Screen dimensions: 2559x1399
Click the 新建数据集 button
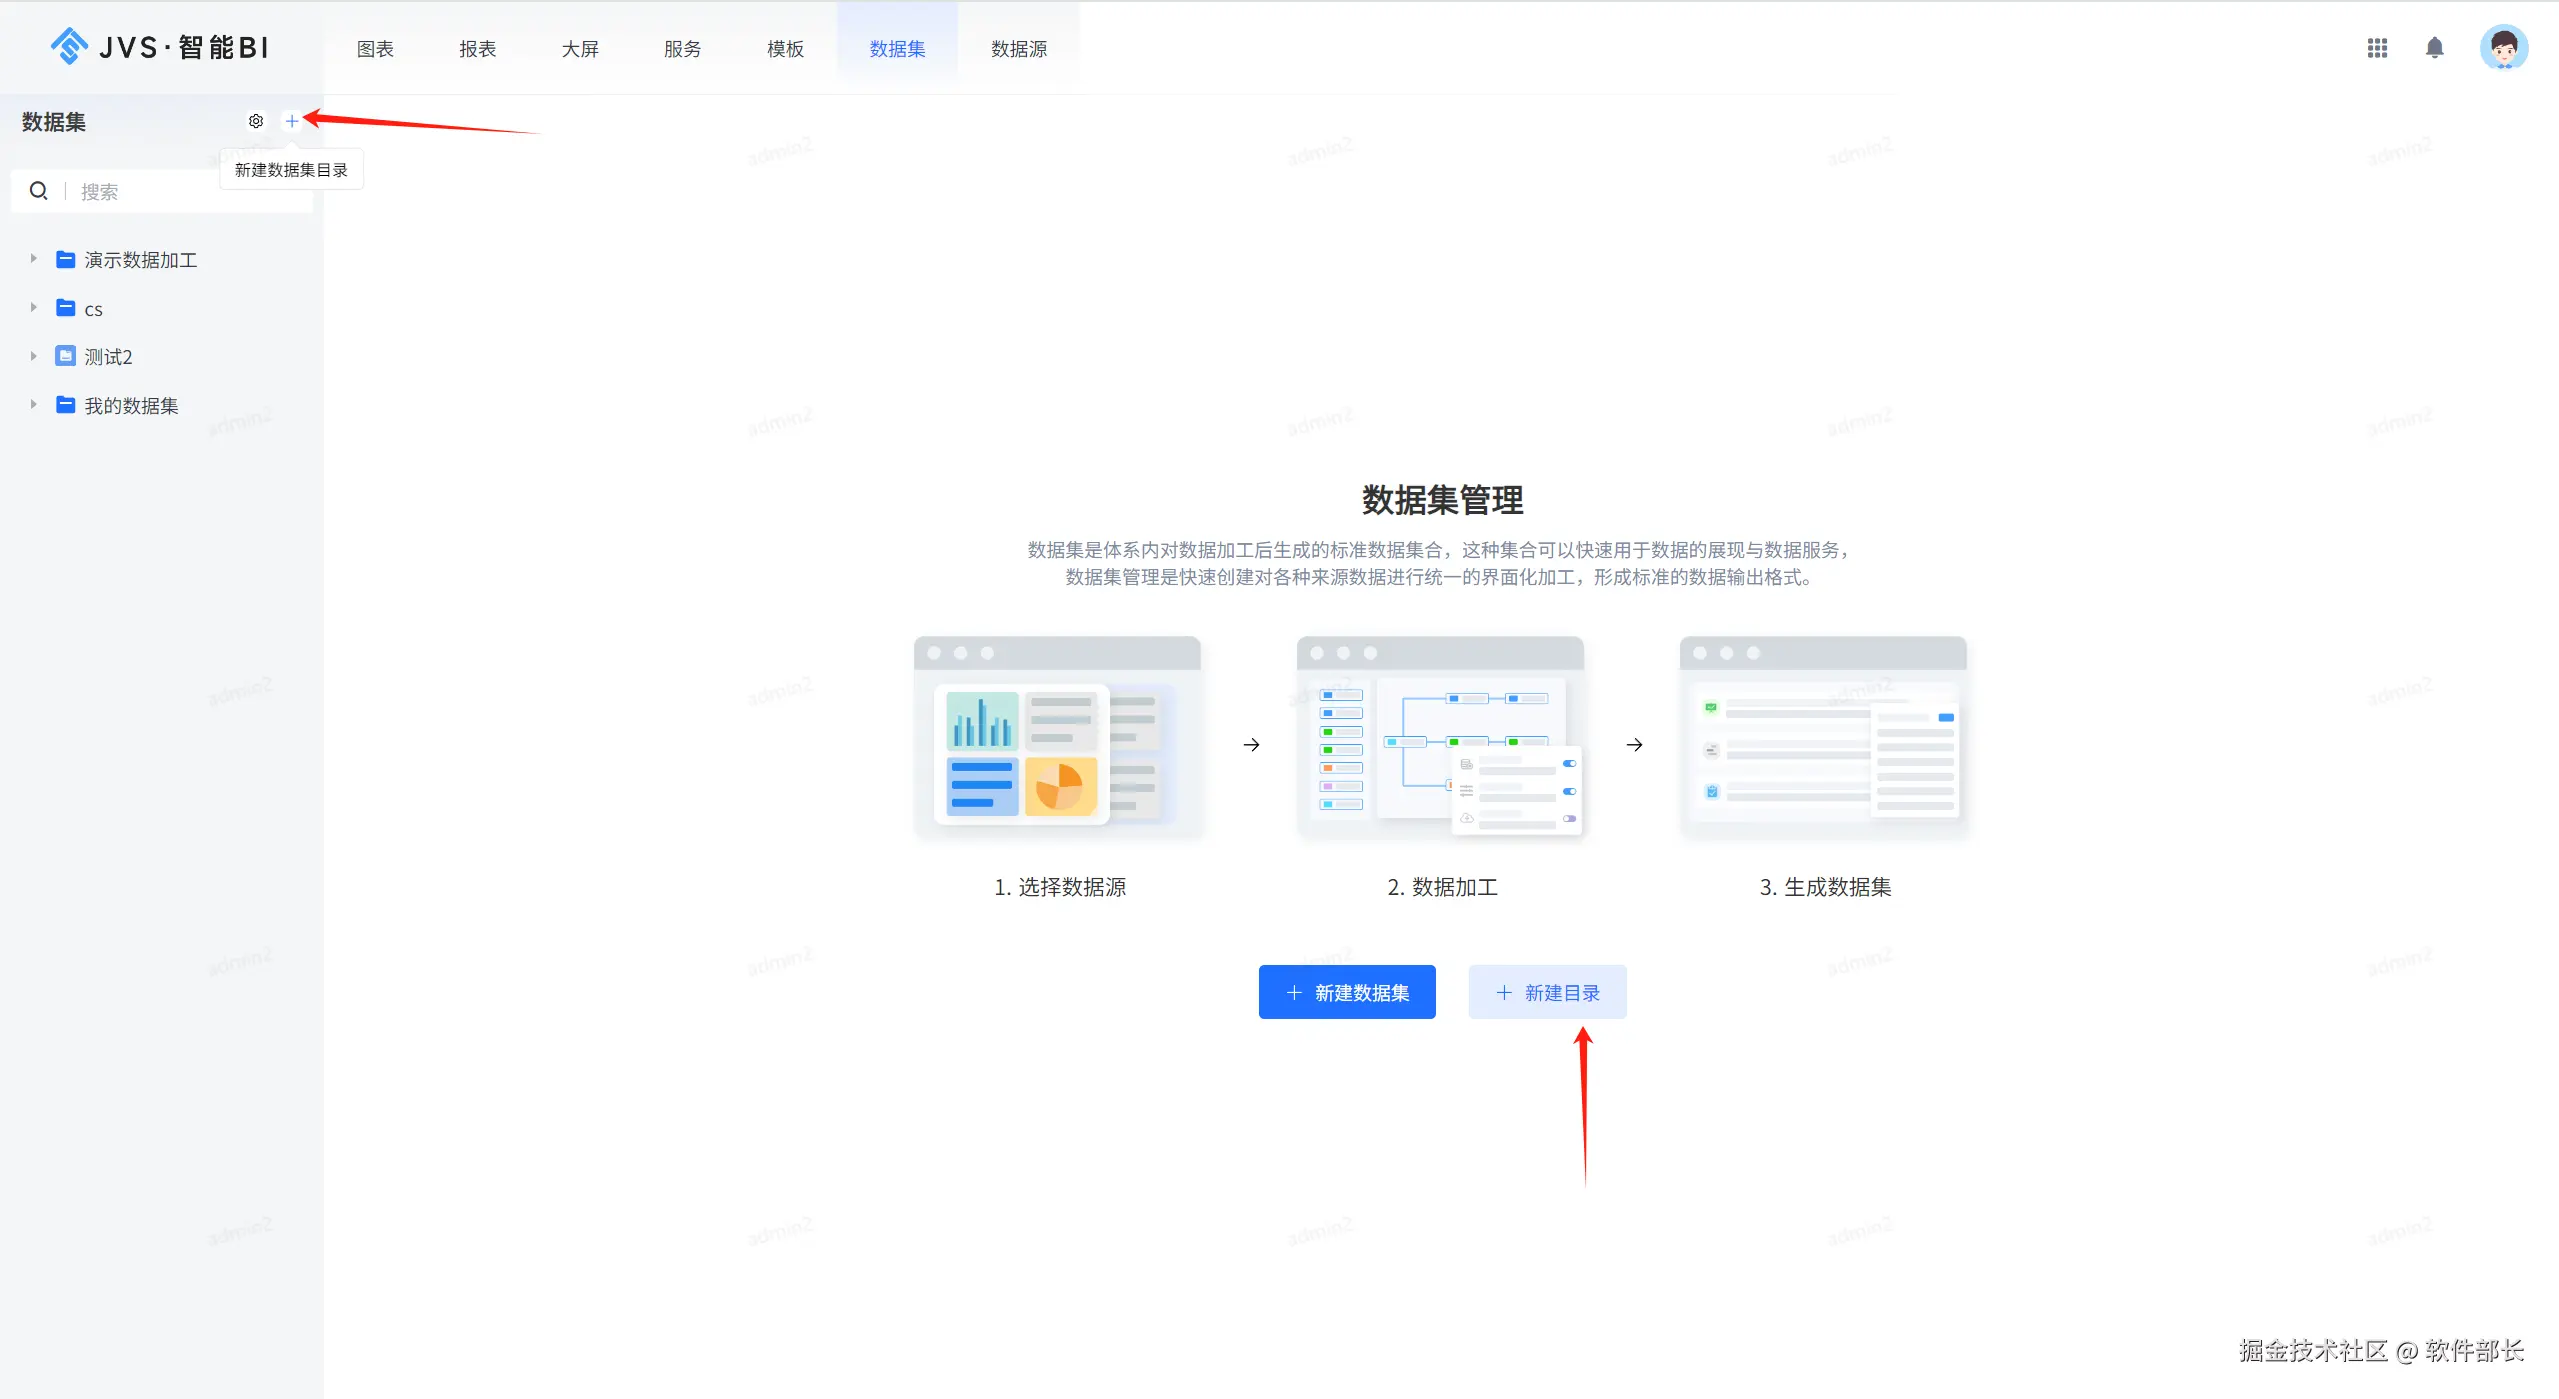point(1346,992)
